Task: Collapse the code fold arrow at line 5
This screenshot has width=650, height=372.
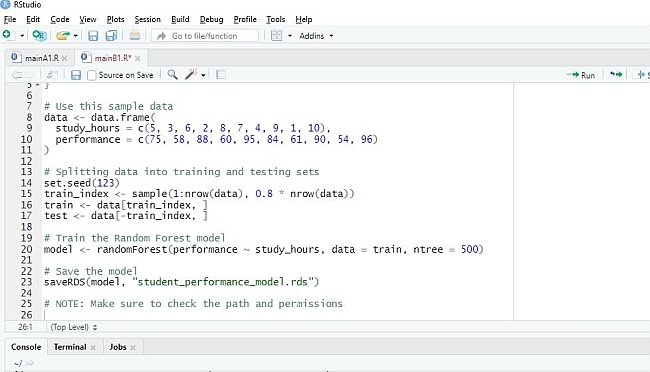Action: 37,85
